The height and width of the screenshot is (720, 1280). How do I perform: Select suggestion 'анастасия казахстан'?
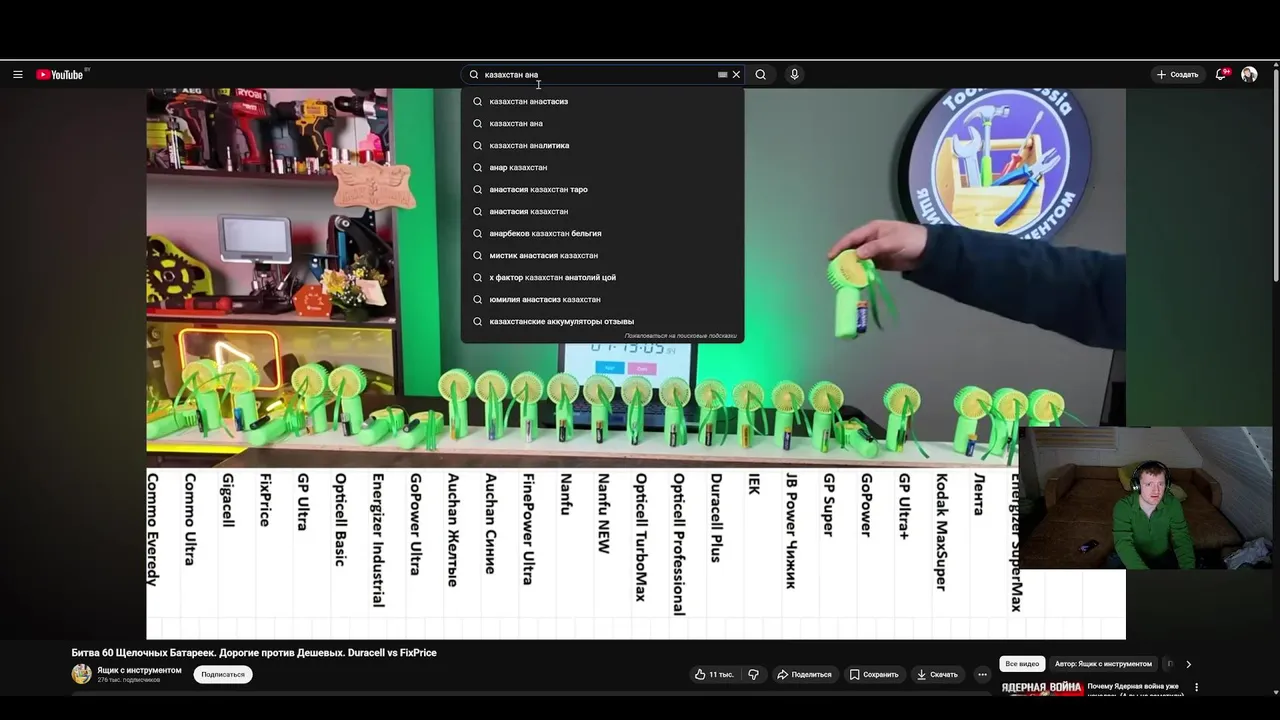[x=602, y=211]
